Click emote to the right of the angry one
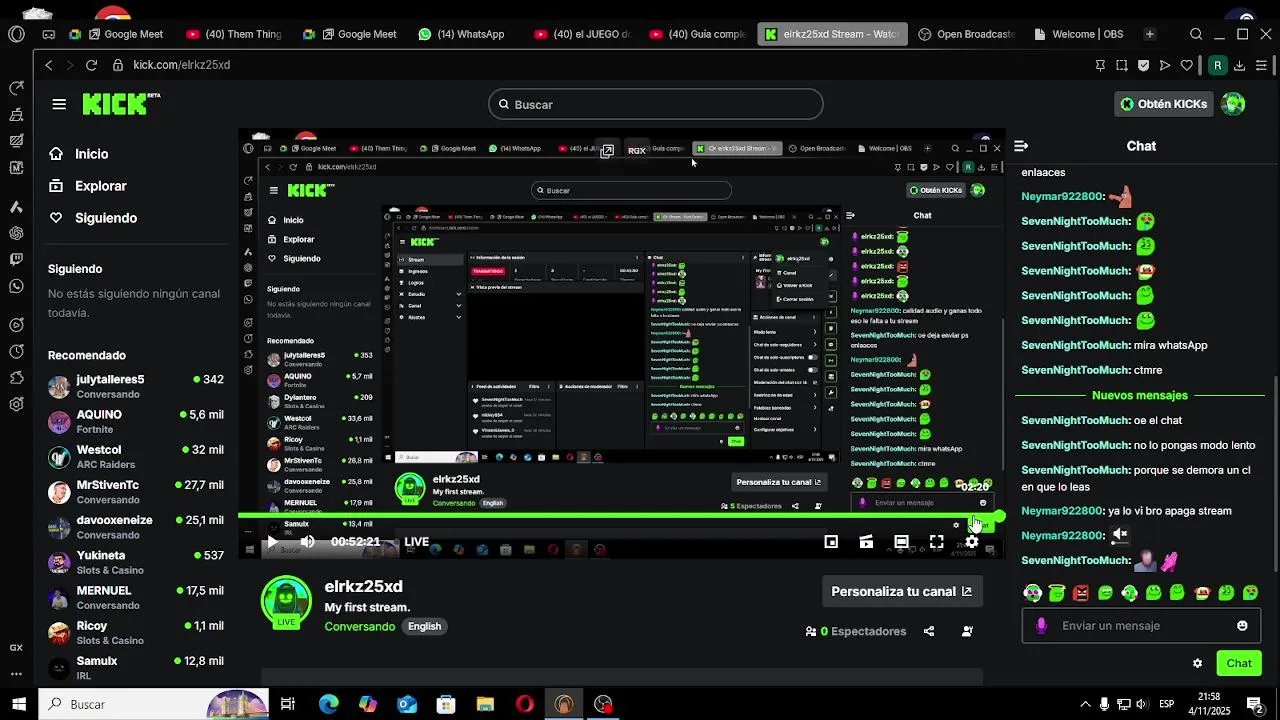The image size is (1280, 720). (x=1105, y=593)
